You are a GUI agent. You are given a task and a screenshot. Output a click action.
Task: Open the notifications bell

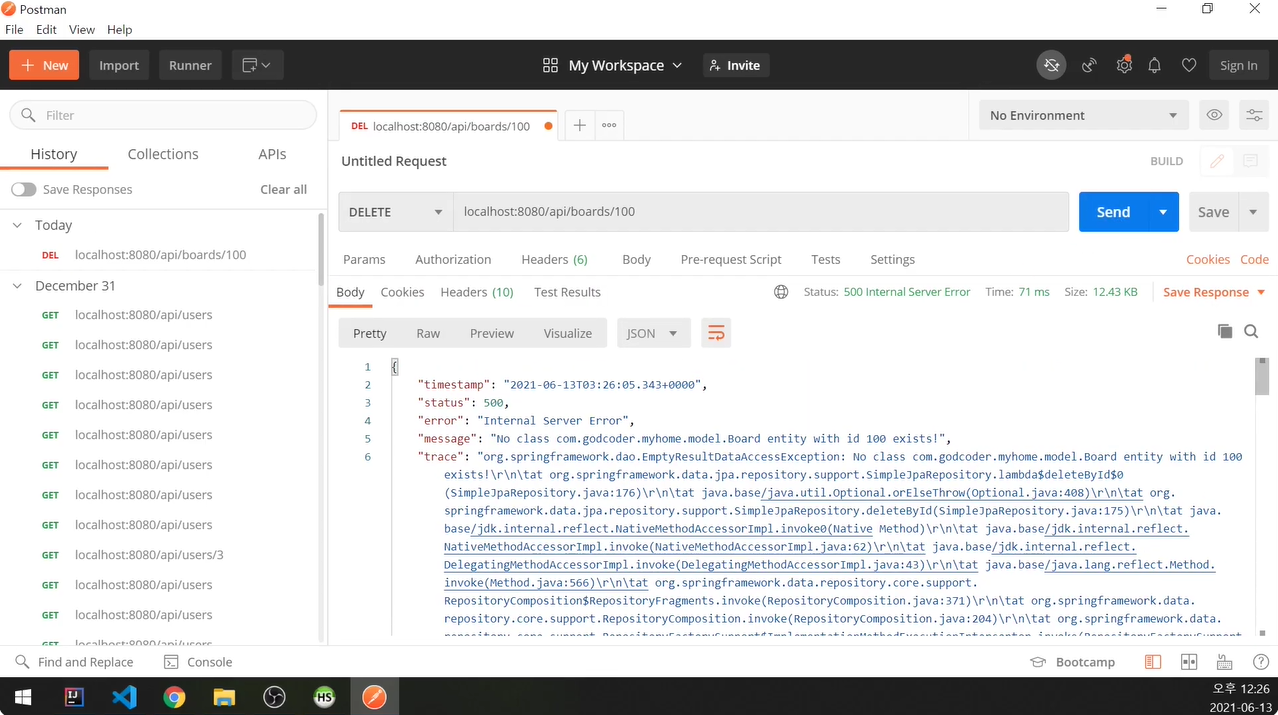click(x=1154, y=65)
